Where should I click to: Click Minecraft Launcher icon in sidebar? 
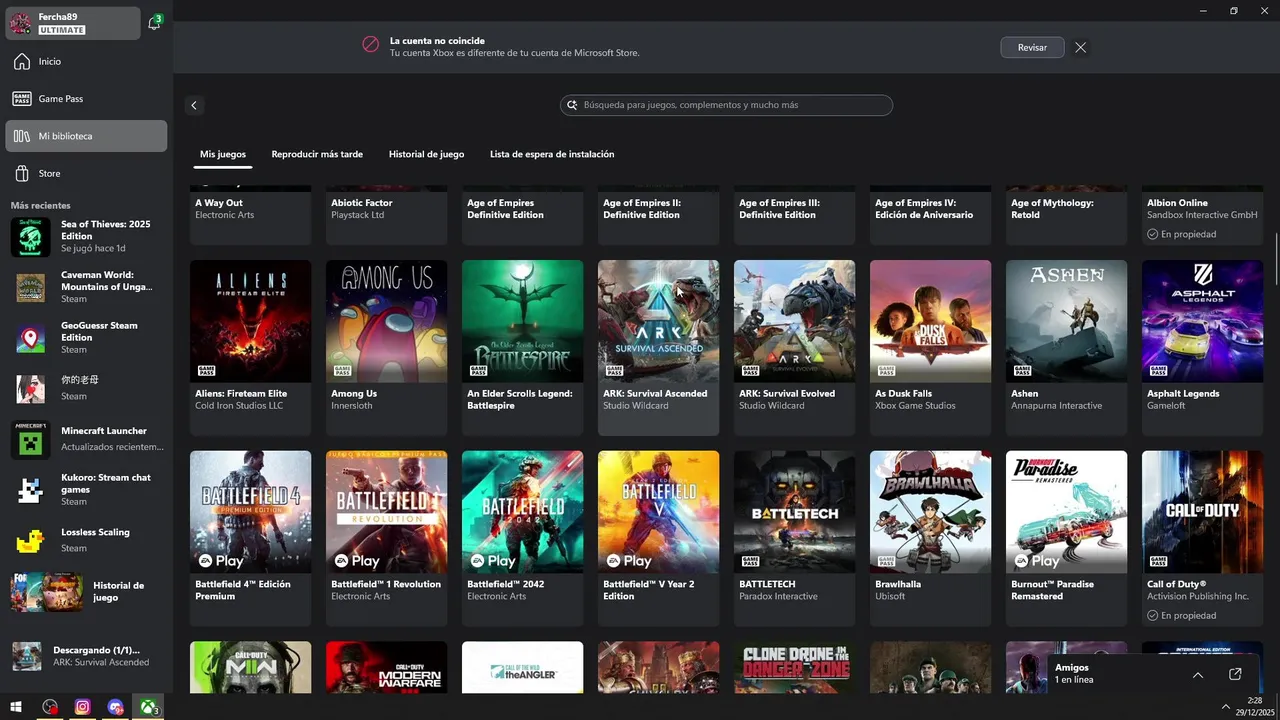pos(30,440)
